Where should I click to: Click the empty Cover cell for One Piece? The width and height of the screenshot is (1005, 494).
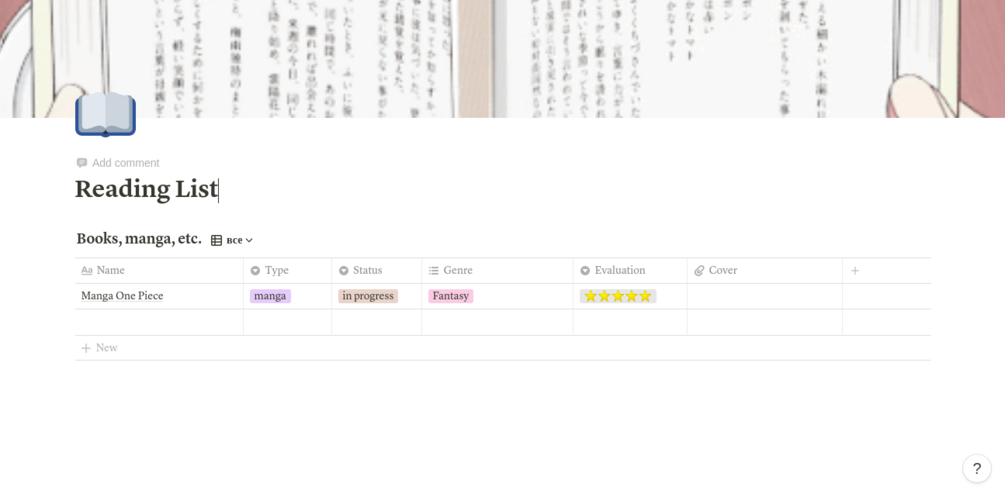point(765,296)
